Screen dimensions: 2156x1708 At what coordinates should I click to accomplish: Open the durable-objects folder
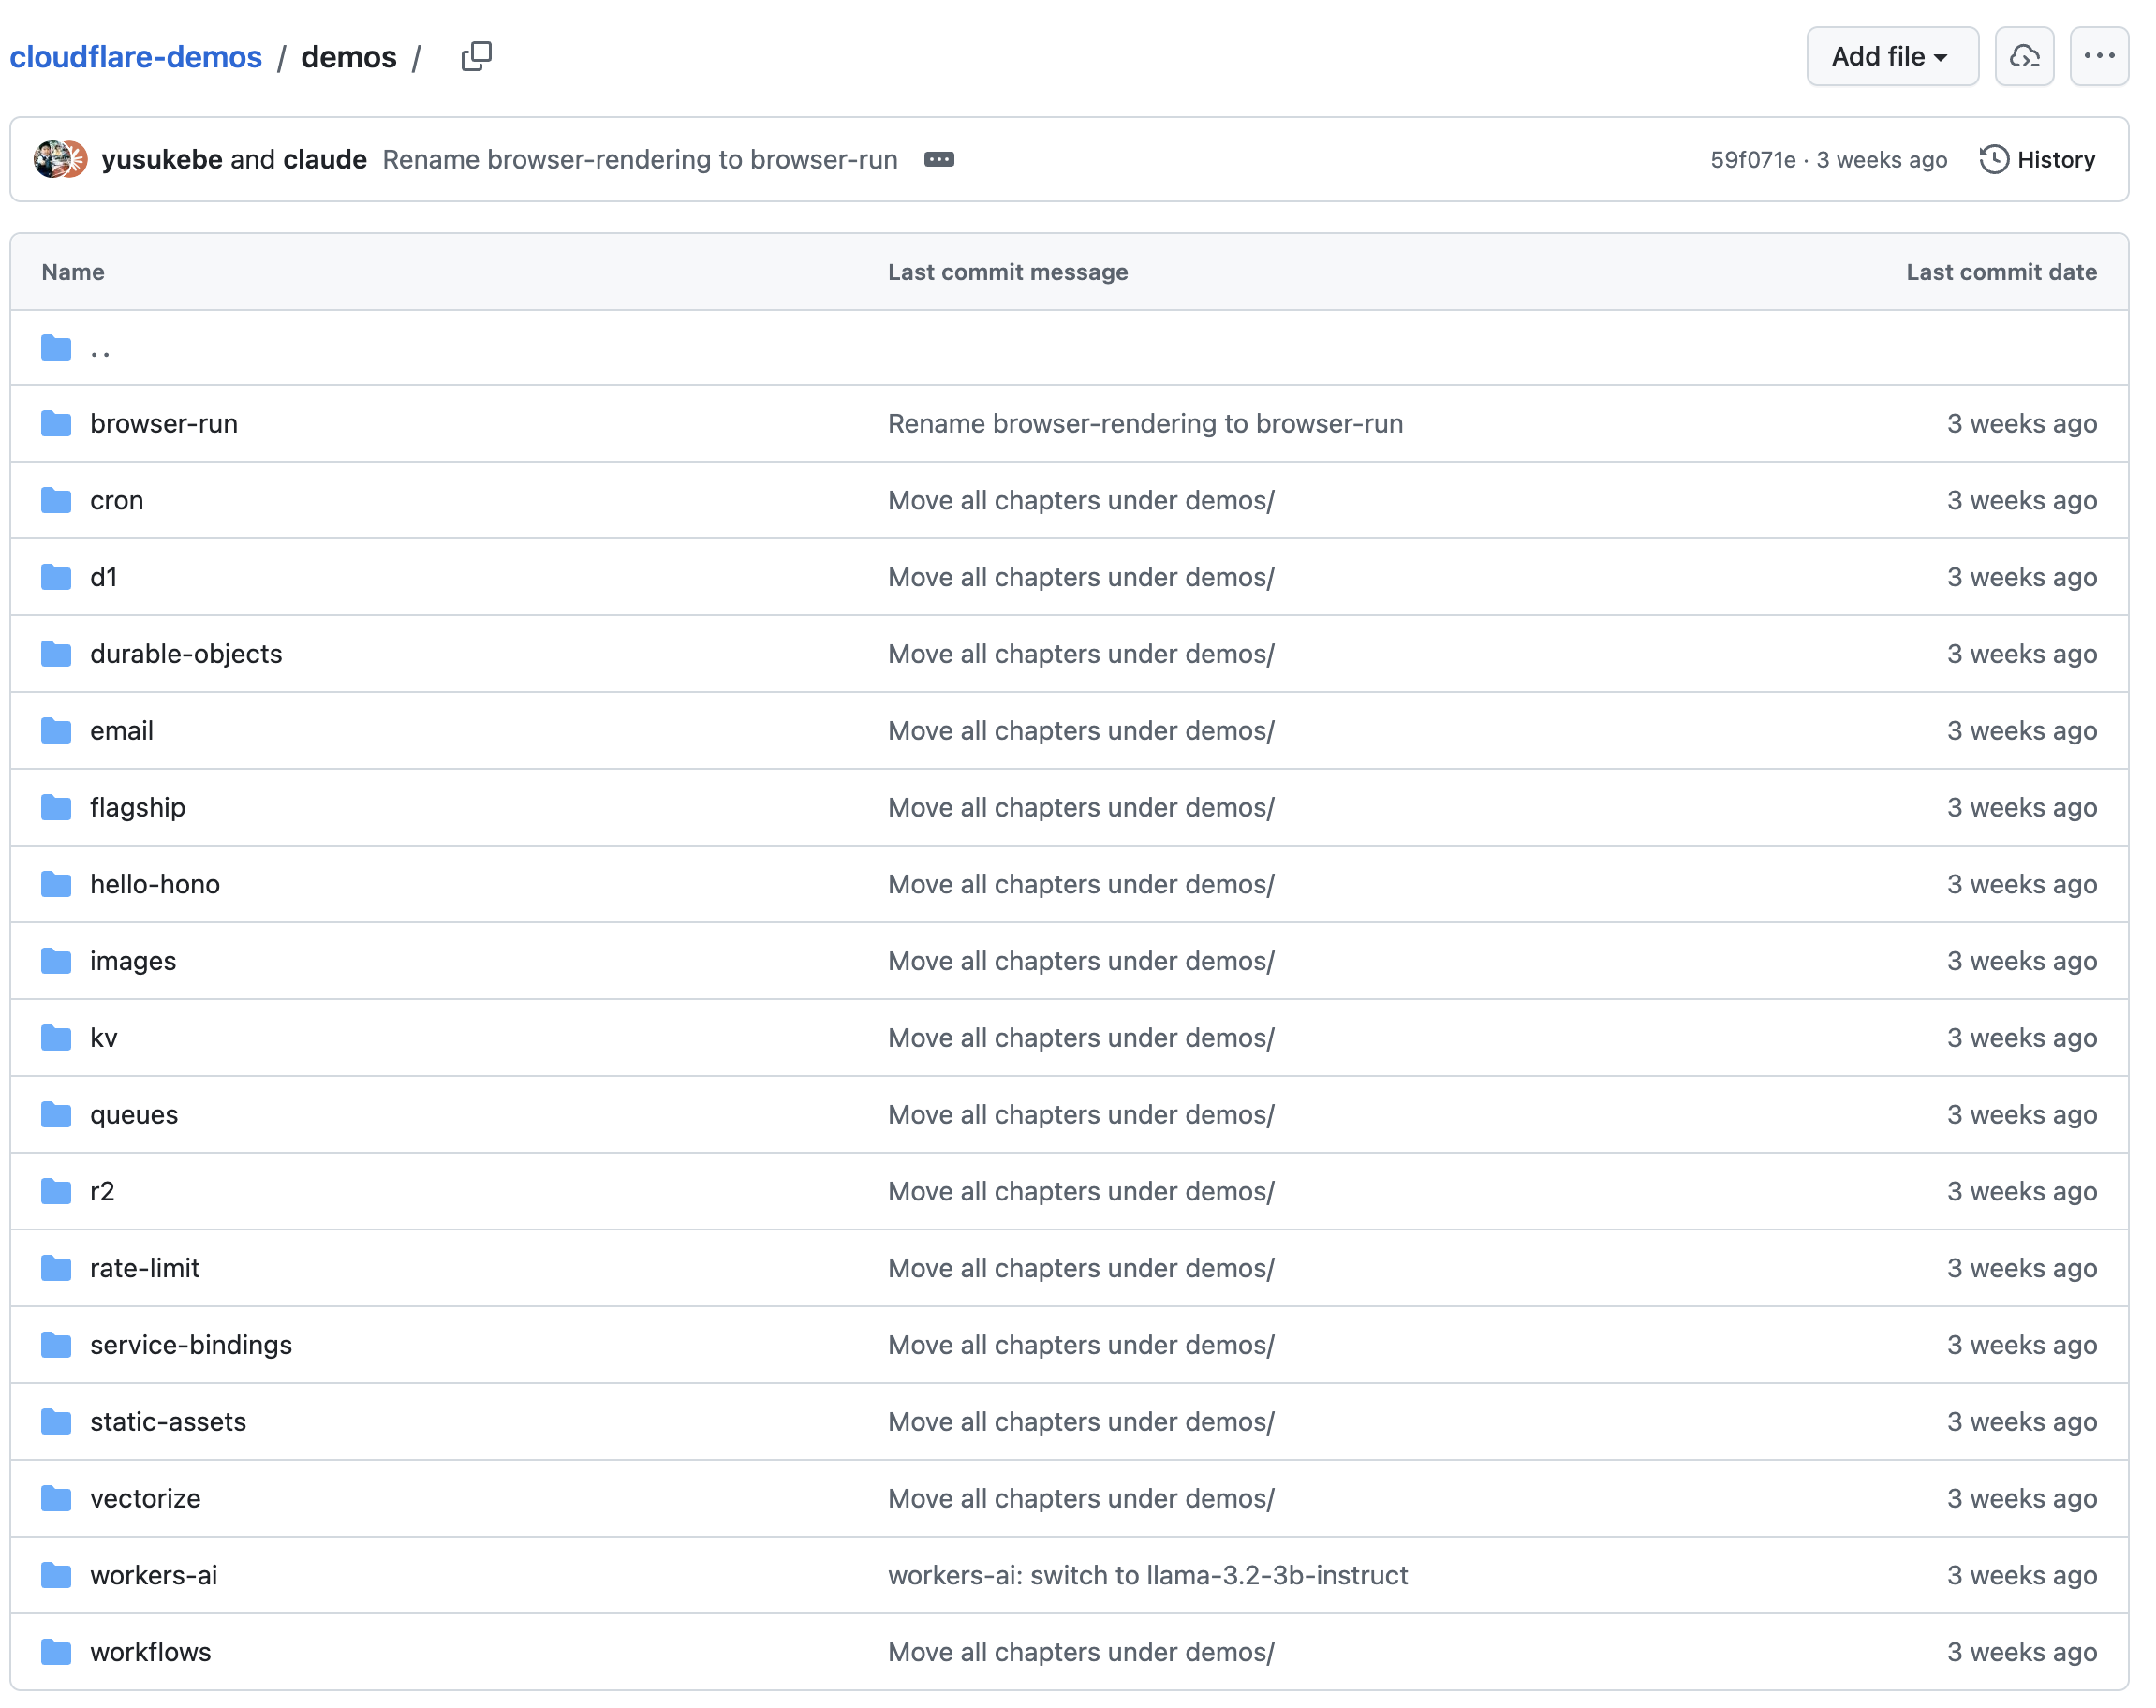pos(186,654)
